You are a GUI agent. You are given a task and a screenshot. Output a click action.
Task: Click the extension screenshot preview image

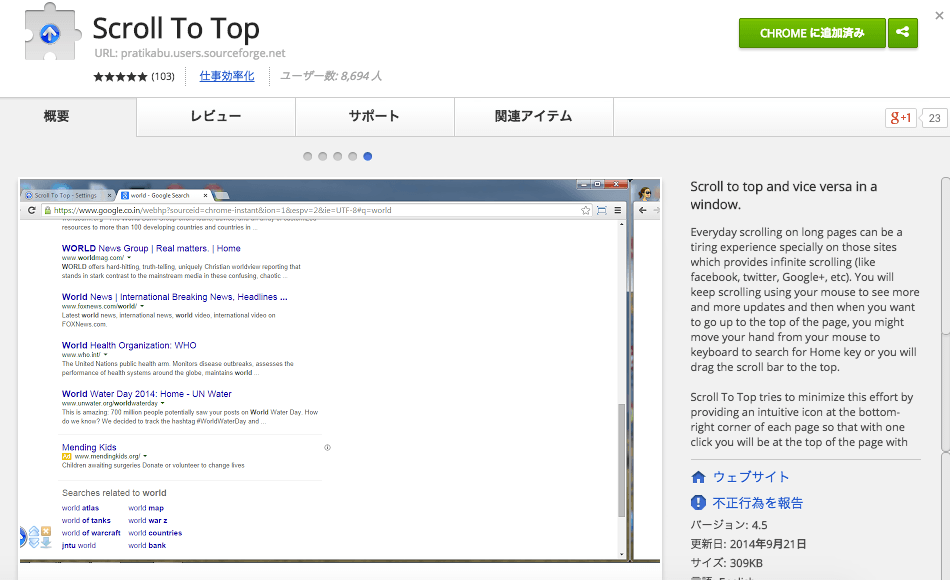tap(340, 370)
